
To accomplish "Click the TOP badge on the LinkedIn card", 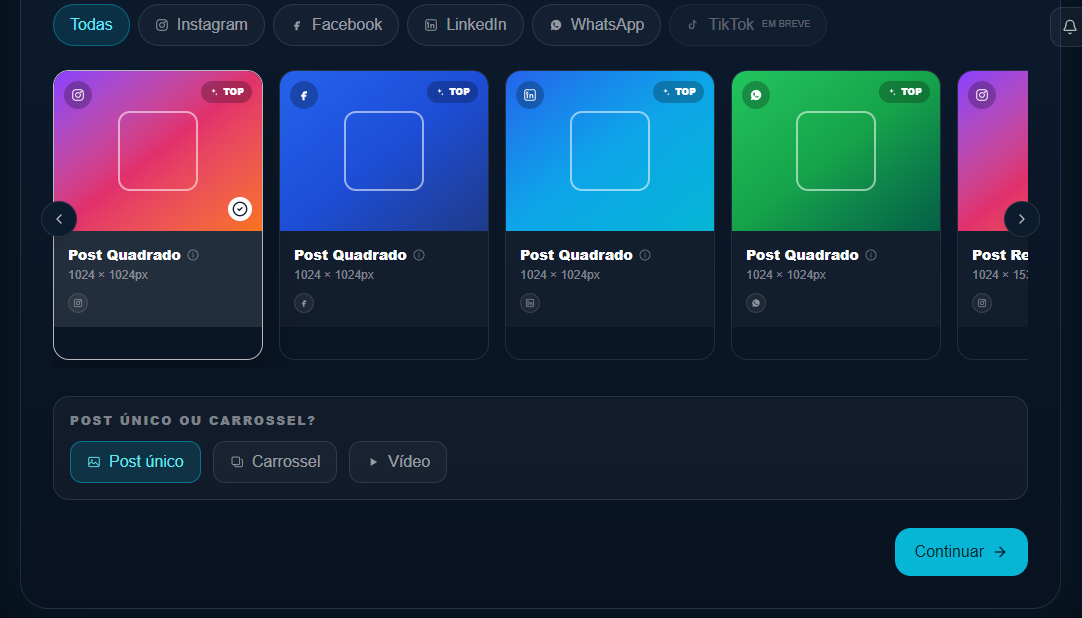I will (678, 92).
